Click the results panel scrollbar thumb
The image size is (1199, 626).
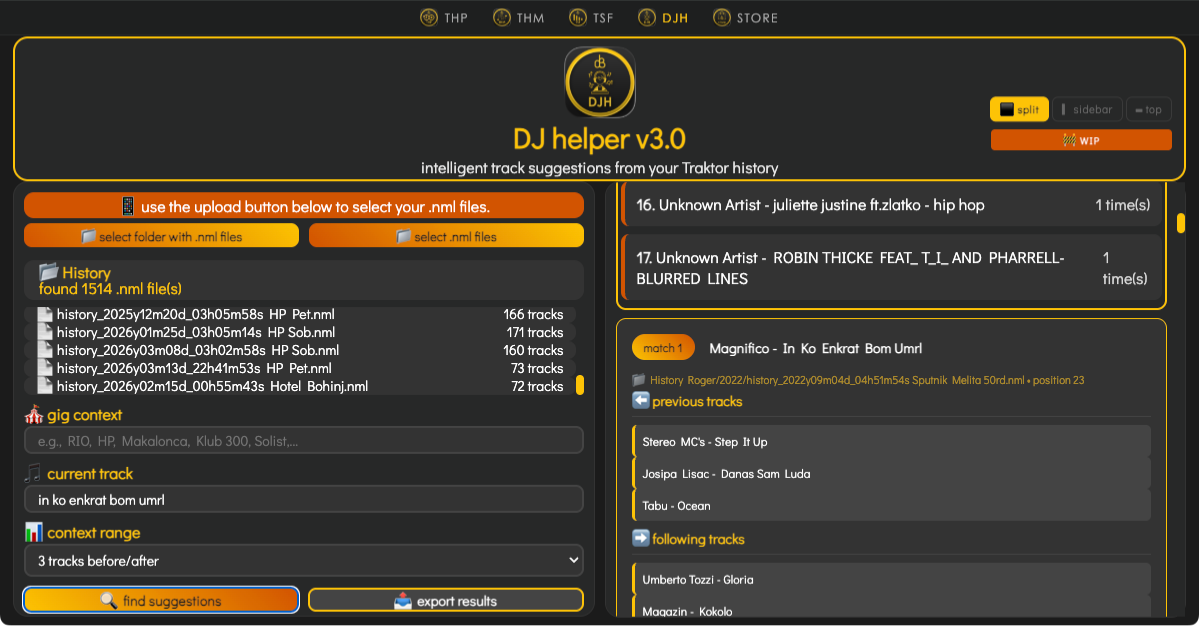1181,222
